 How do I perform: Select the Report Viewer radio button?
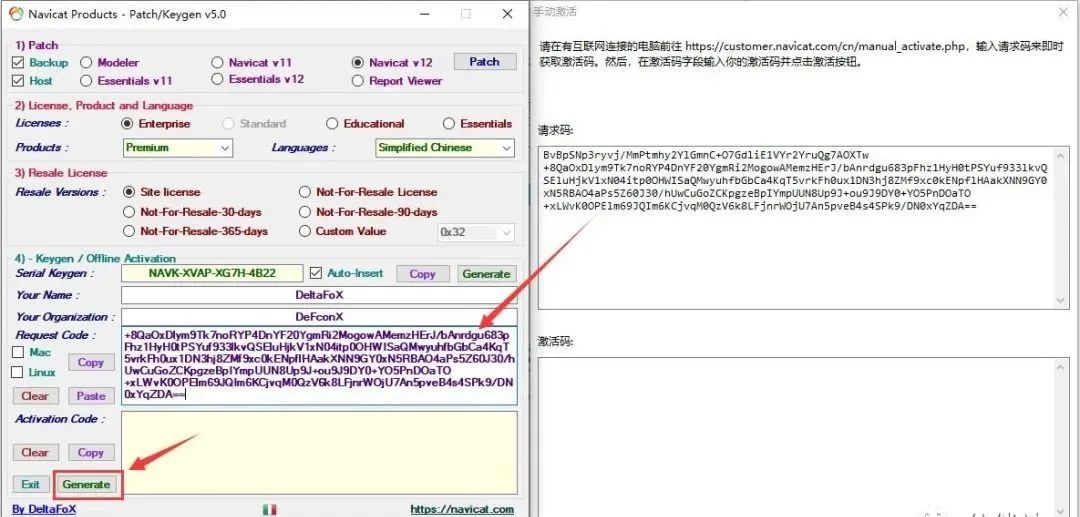click(357, 81)
